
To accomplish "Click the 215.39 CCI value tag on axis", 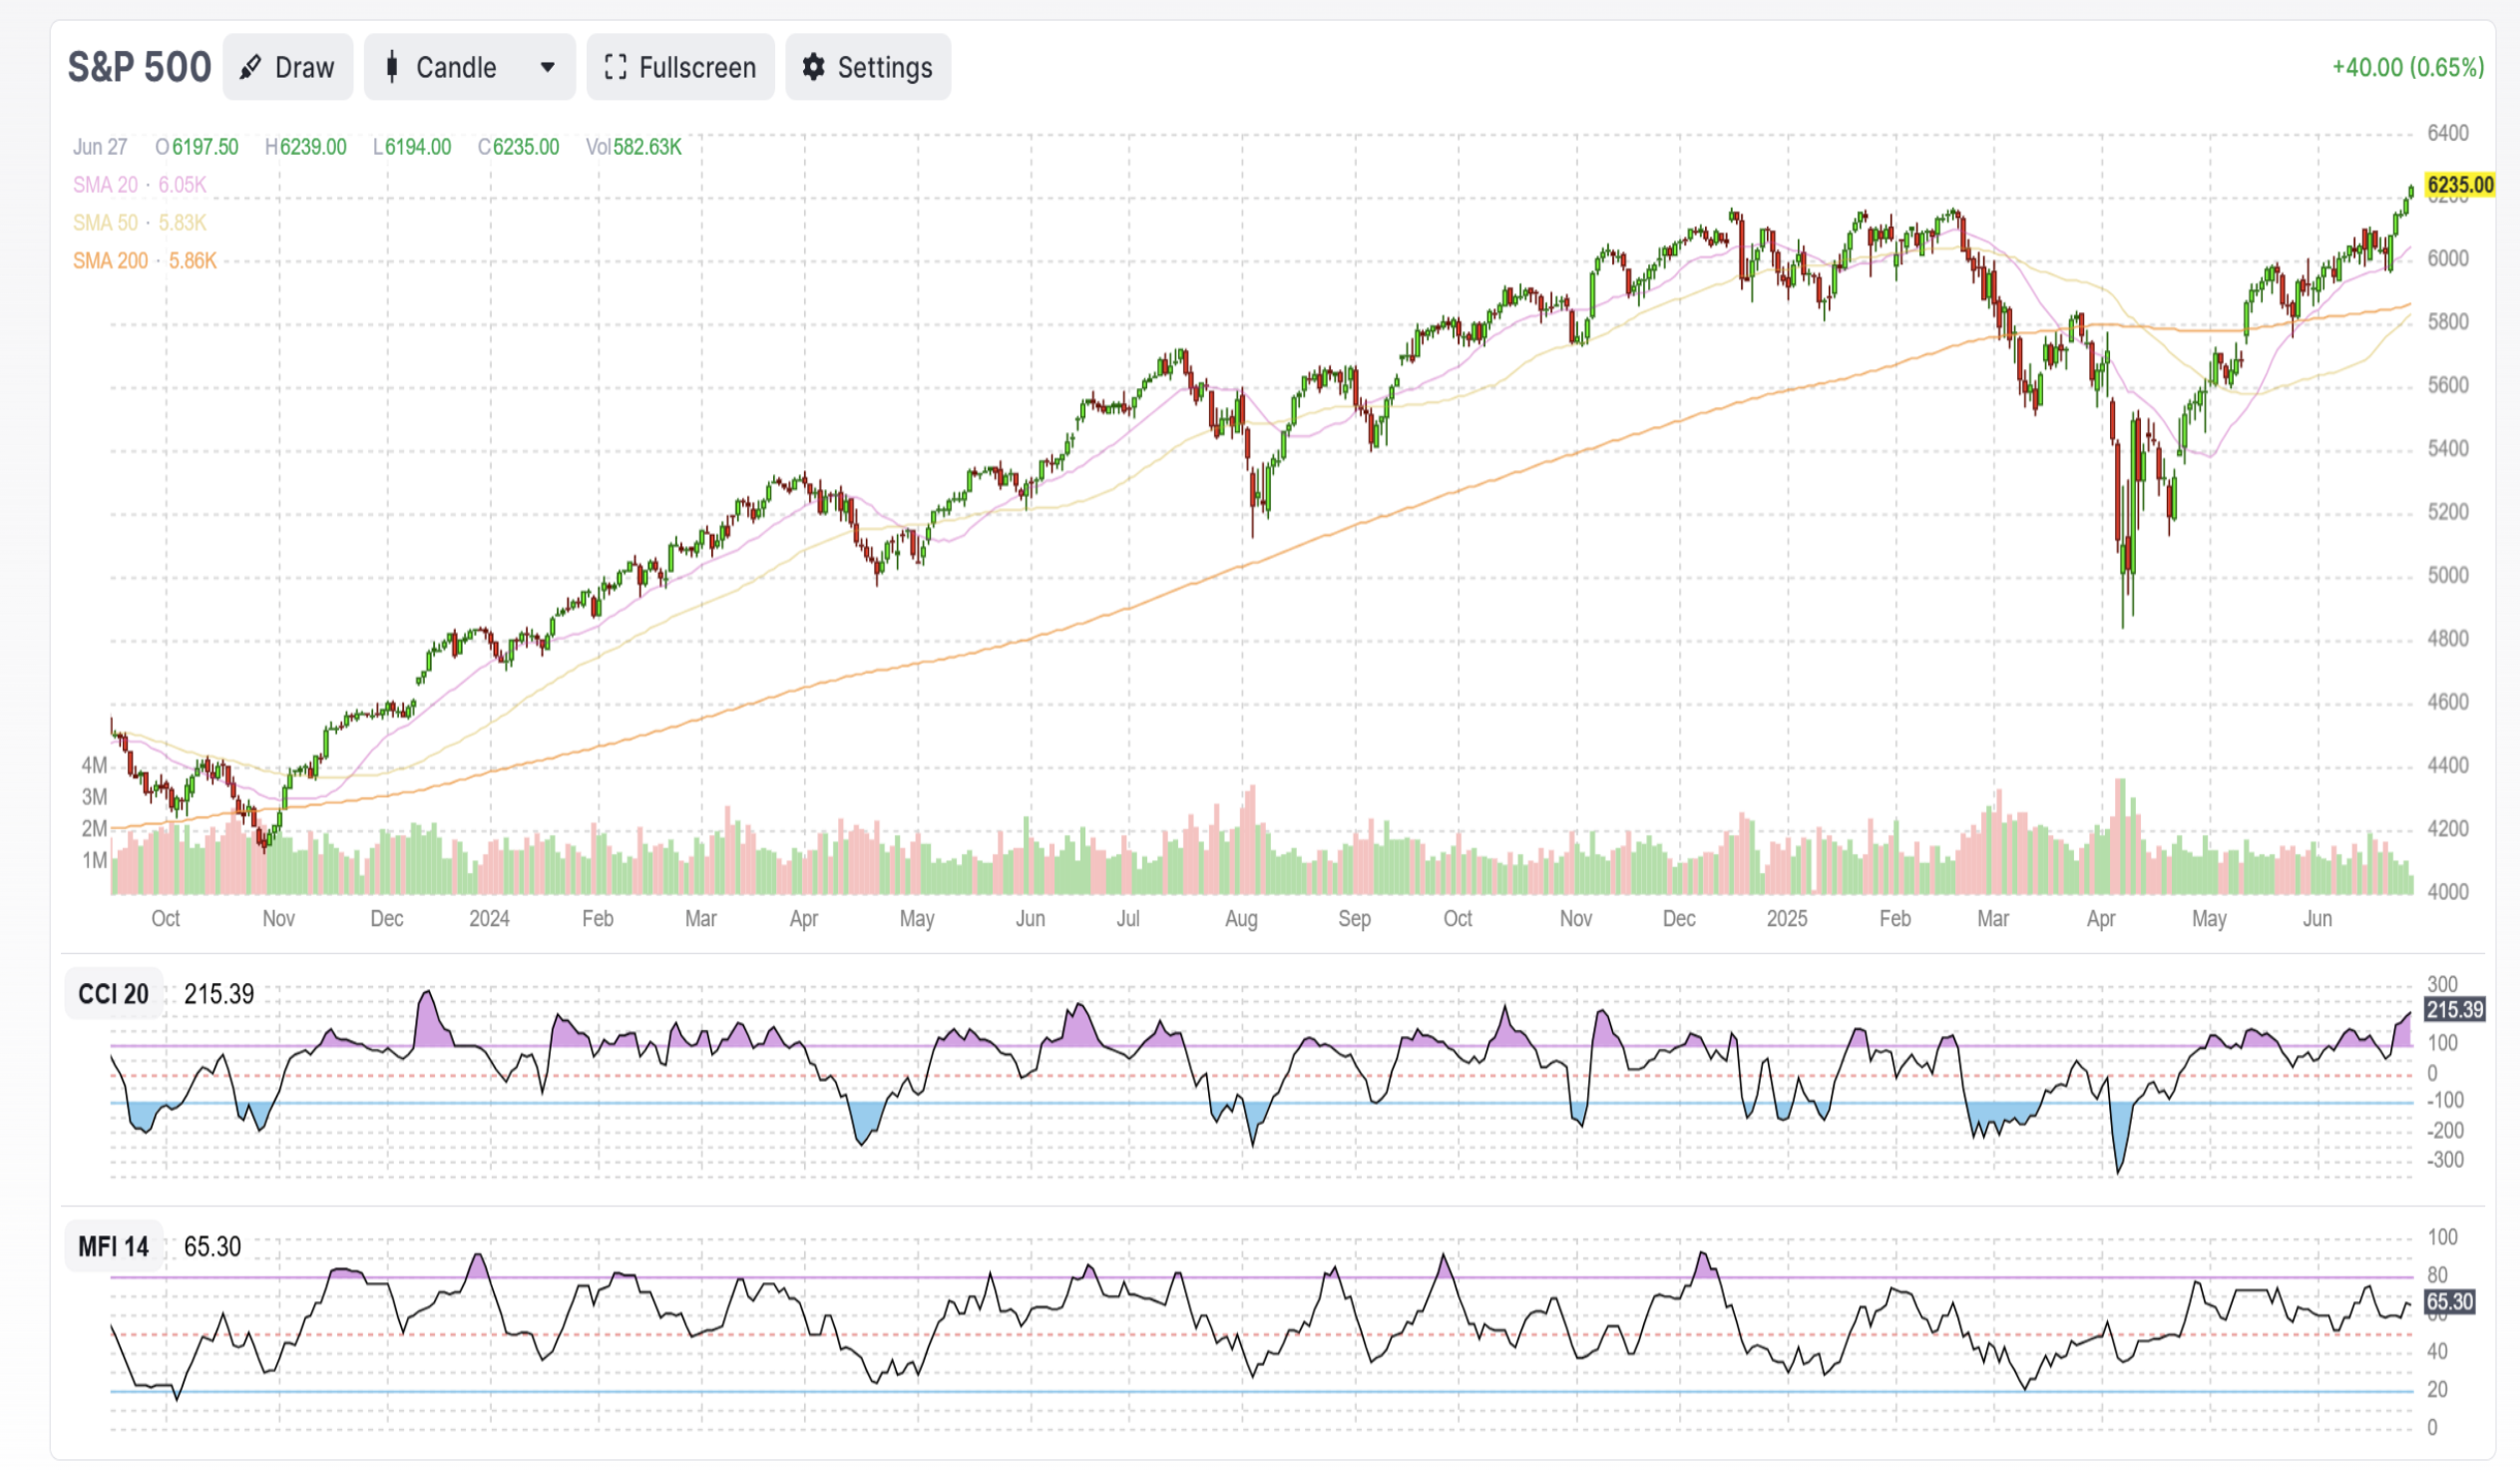I will pos(2454,1010).
